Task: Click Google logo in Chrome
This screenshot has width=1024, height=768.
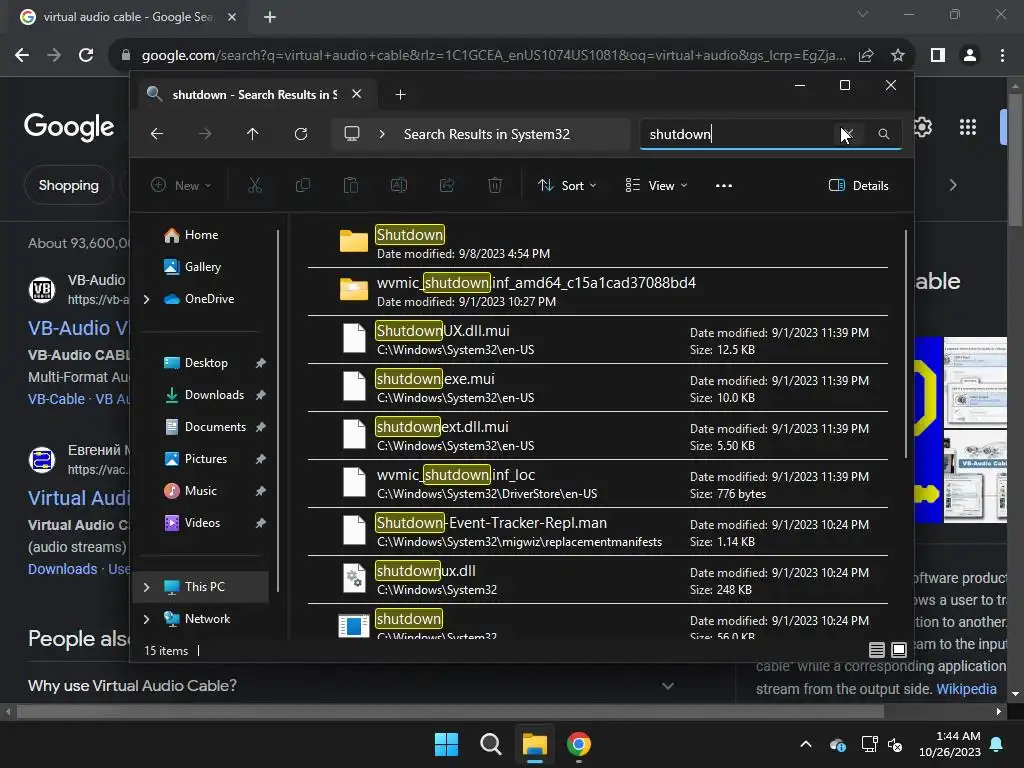Action: point(69,127)
